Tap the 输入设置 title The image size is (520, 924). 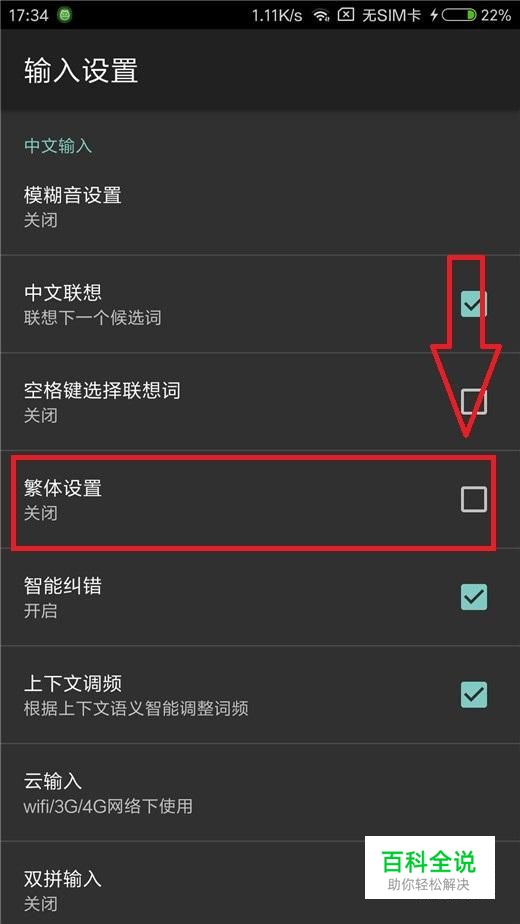click(81, 71)
